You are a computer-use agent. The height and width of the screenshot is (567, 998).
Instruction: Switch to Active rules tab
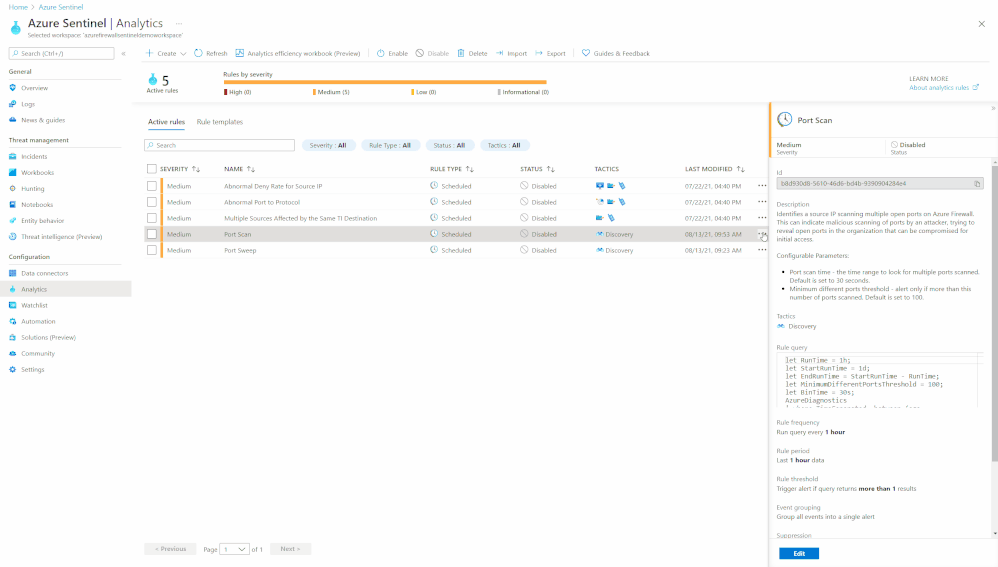coord(166,122)
